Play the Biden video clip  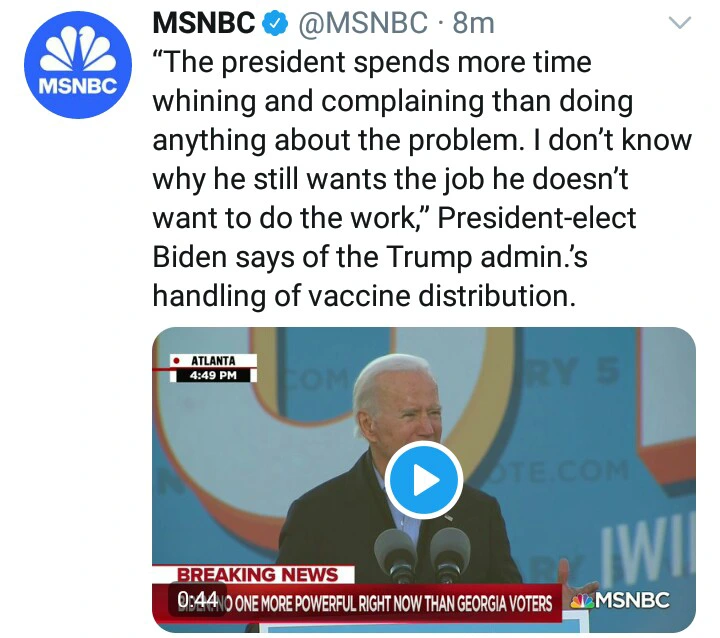(424, 479)
